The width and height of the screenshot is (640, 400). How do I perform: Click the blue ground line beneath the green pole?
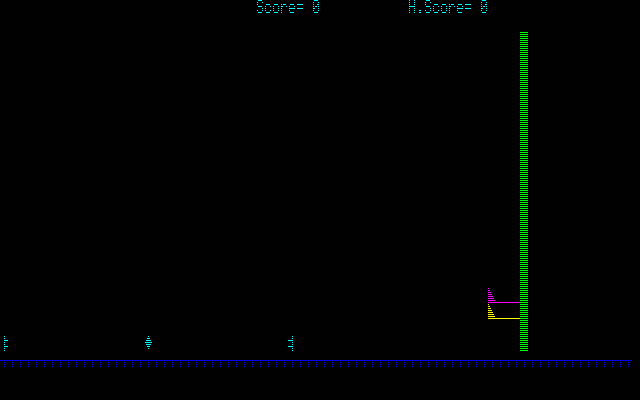coord(524,362)
